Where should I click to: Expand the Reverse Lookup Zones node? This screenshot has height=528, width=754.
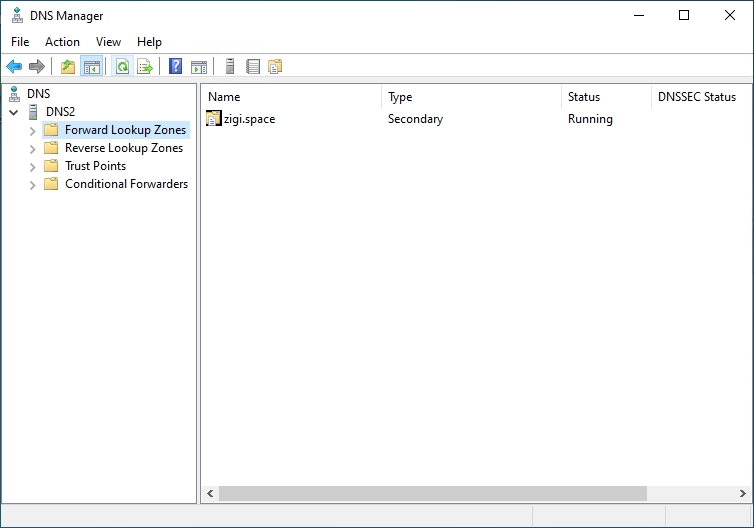tap(32, 149)
